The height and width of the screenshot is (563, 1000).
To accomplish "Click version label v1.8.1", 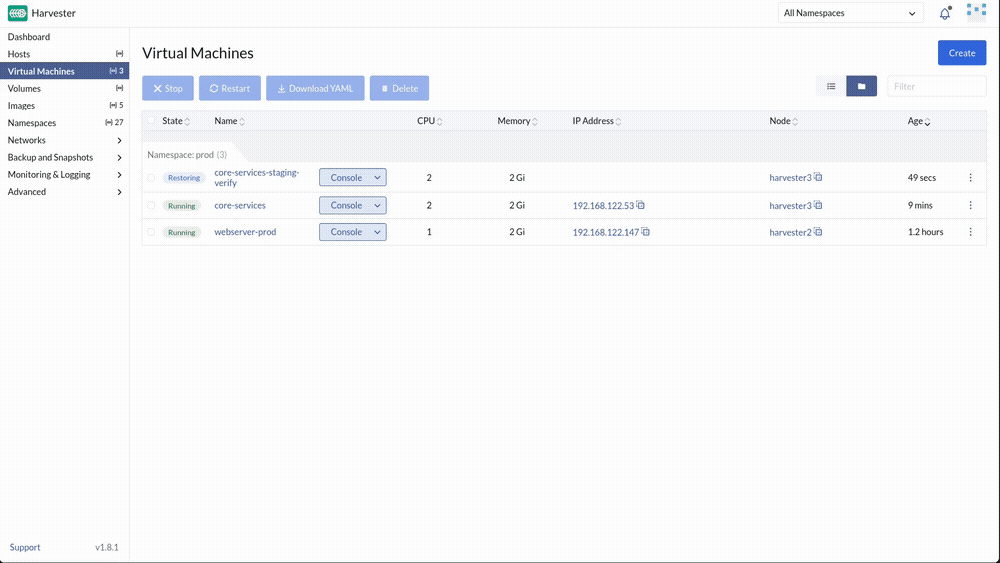I will click(107, 547).
